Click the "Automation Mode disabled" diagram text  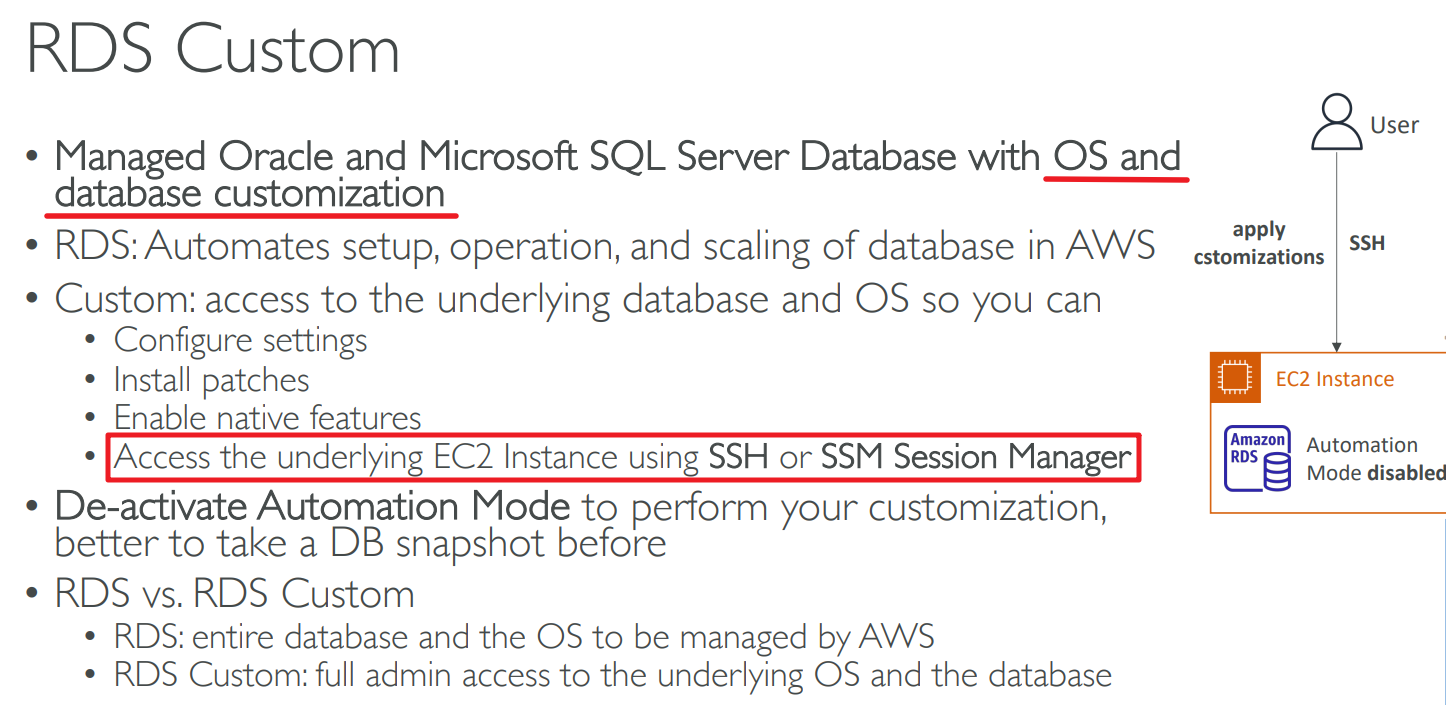pyautogui.click(x=1374, y=459)
